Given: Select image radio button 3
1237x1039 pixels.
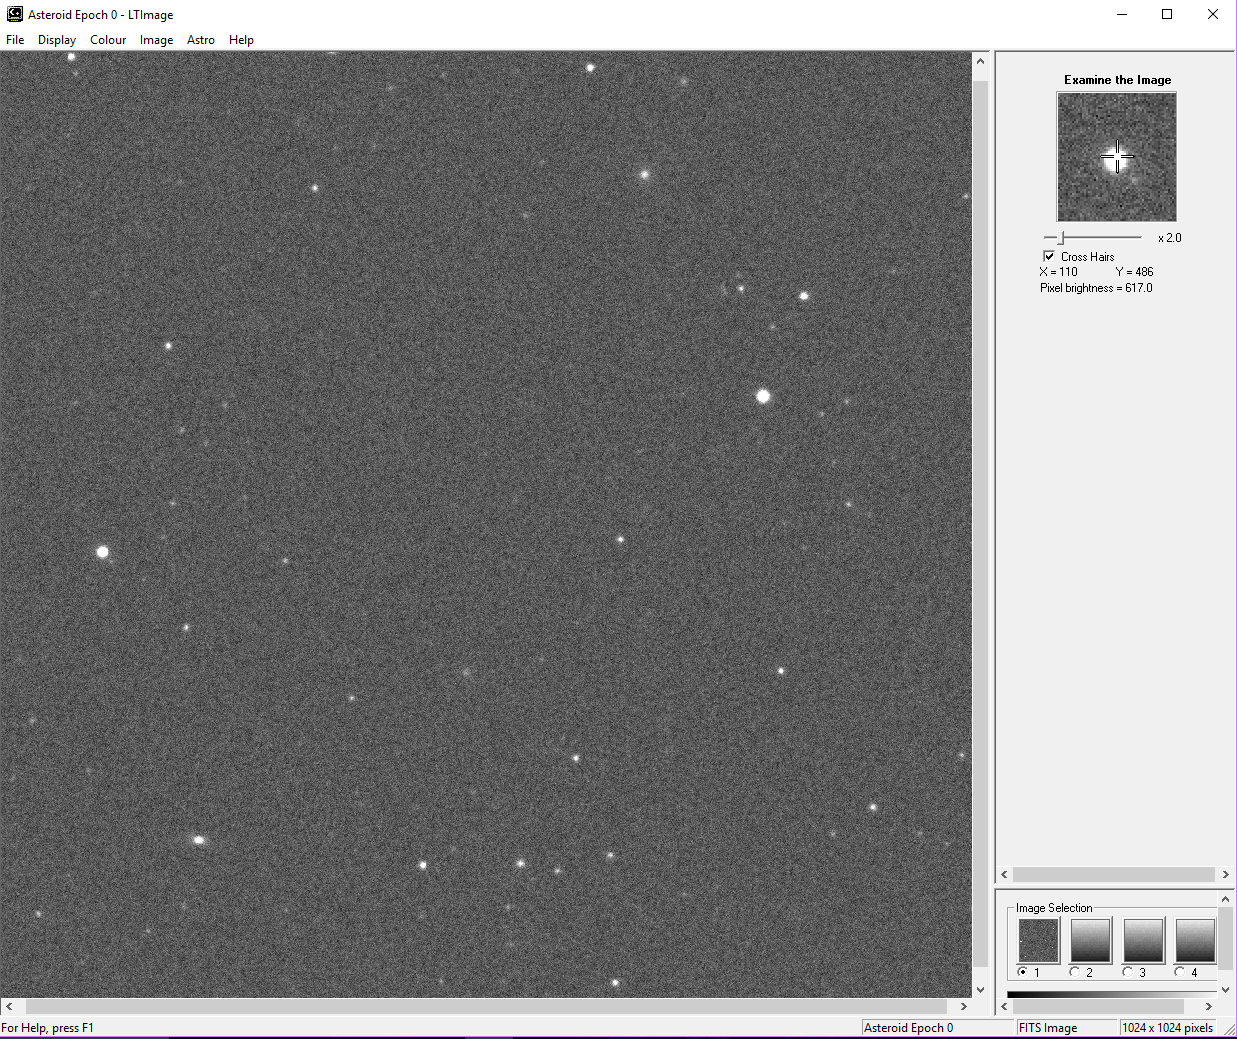Looking at the screenshot, I should click(x=1128, y=972).
